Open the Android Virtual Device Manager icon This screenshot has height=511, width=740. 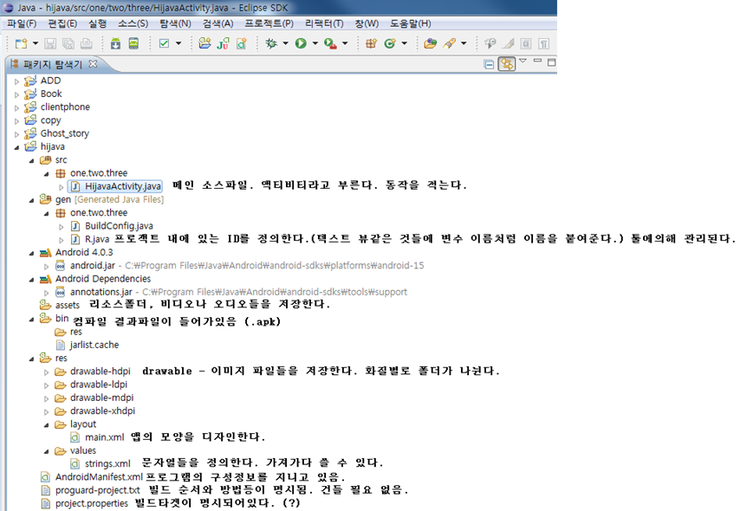pos(134,44)
